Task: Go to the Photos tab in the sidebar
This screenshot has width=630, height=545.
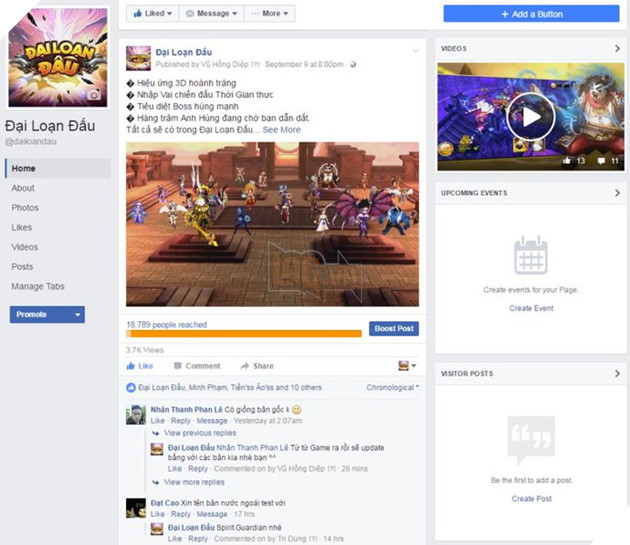Action: [25, 208]
